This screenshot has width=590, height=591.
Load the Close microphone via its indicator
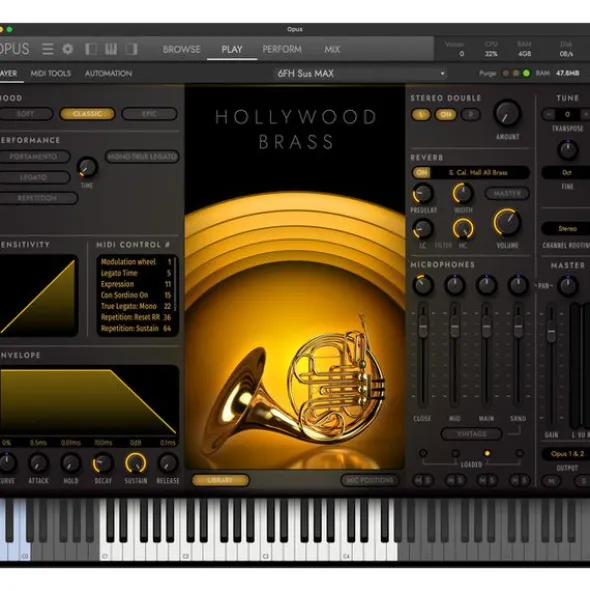point(423,453)
